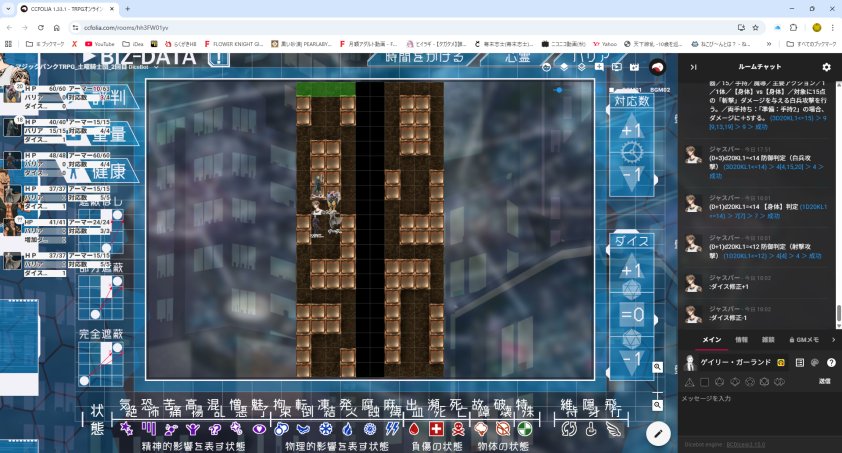Switch to the メイン chat tab
Screen dimensions: 842x453
(x=712, y=340)
